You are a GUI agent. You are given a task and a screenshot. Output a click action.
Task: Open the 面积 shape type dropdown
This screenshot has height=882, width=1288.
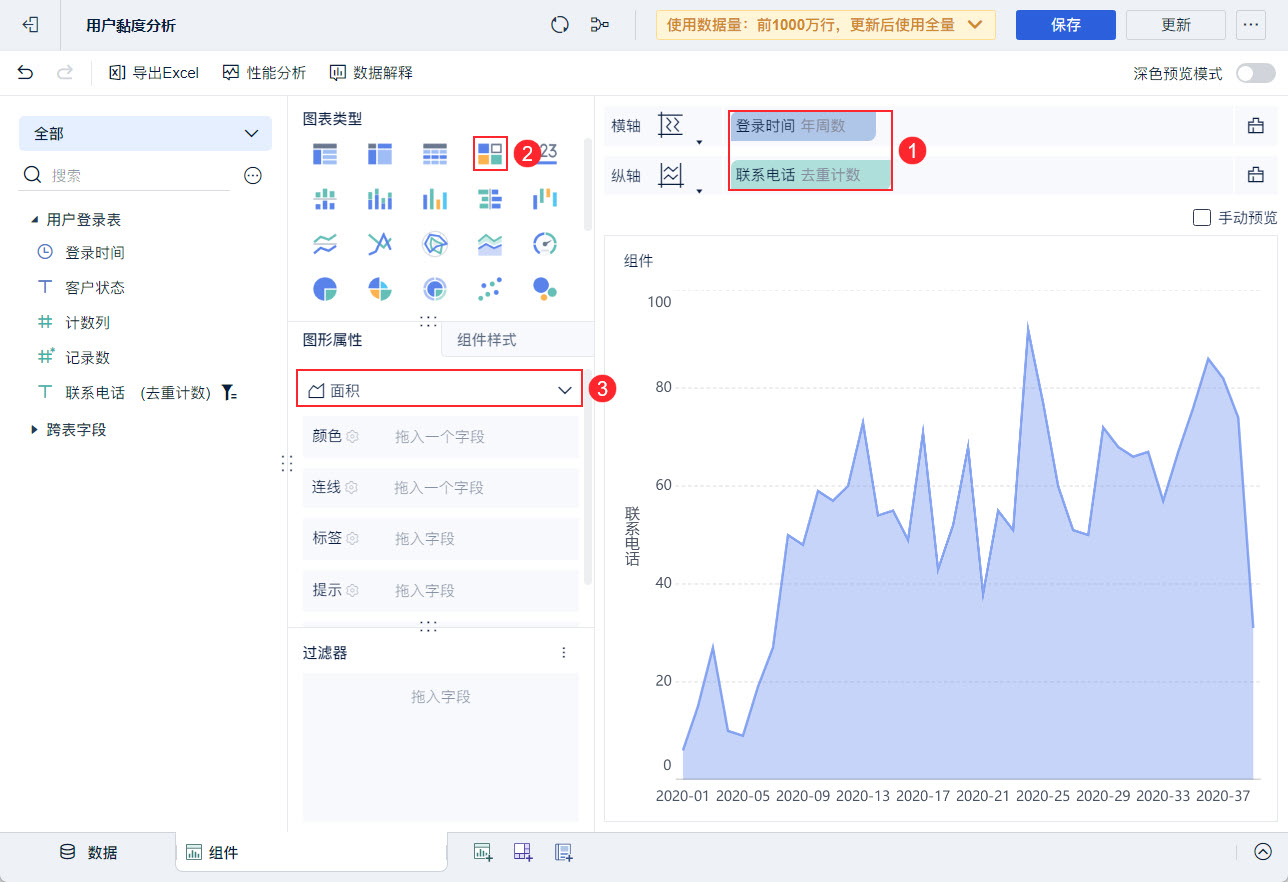point(439,391)
